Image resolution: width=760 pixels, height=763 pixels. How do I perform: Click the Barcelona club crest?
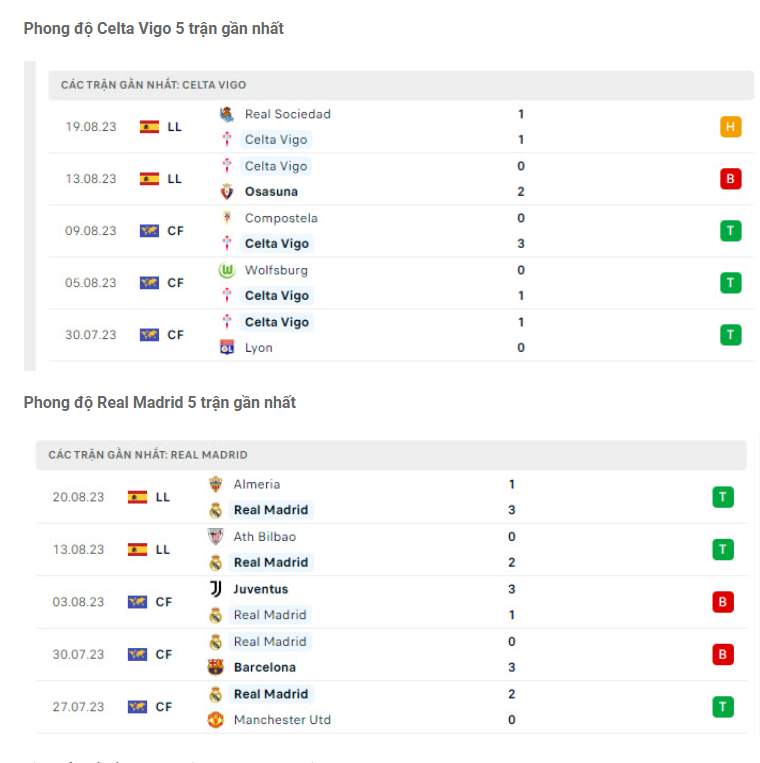pyautogui.click(x=215, y=667)
